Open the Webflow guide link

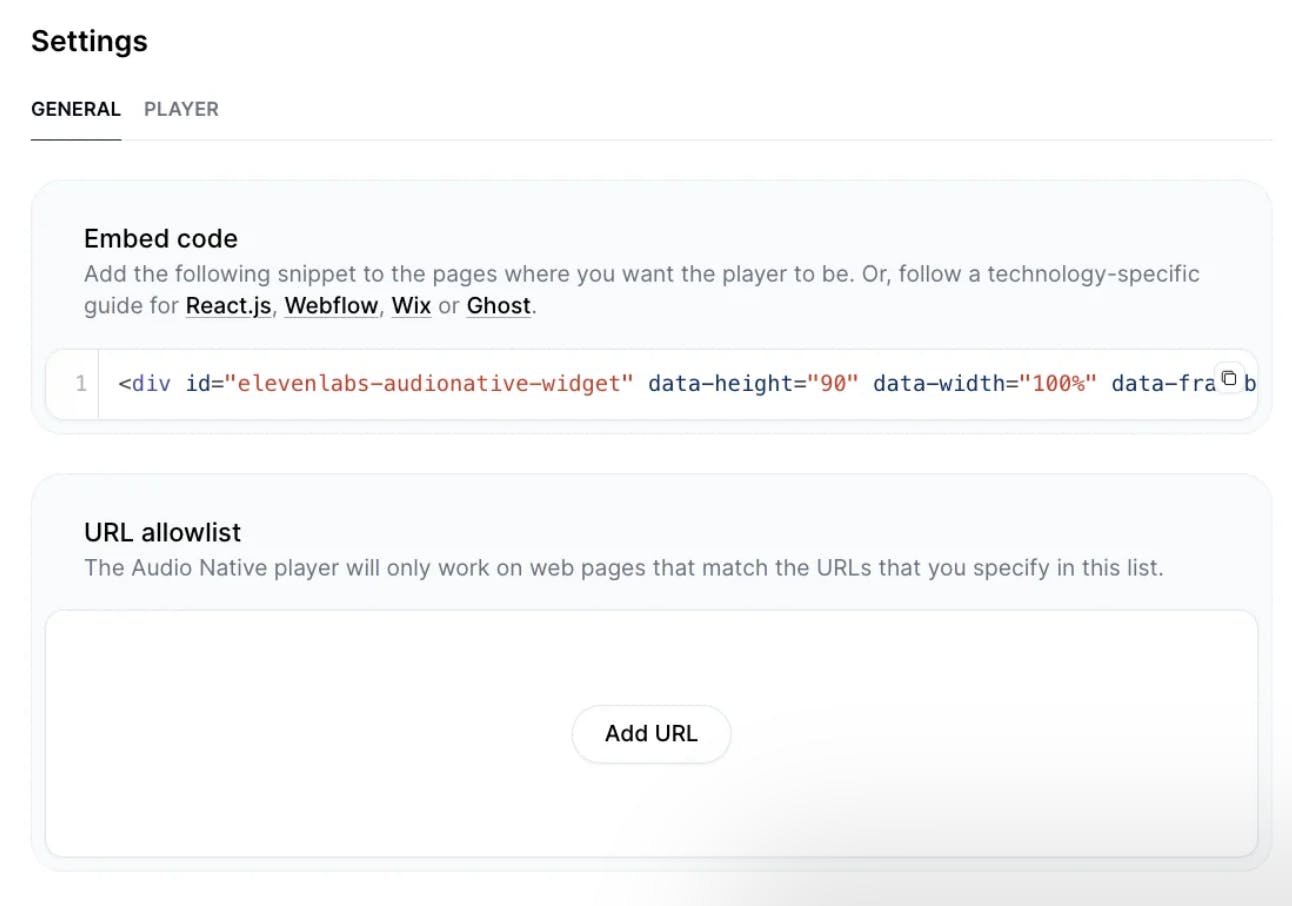click(331, 306)
